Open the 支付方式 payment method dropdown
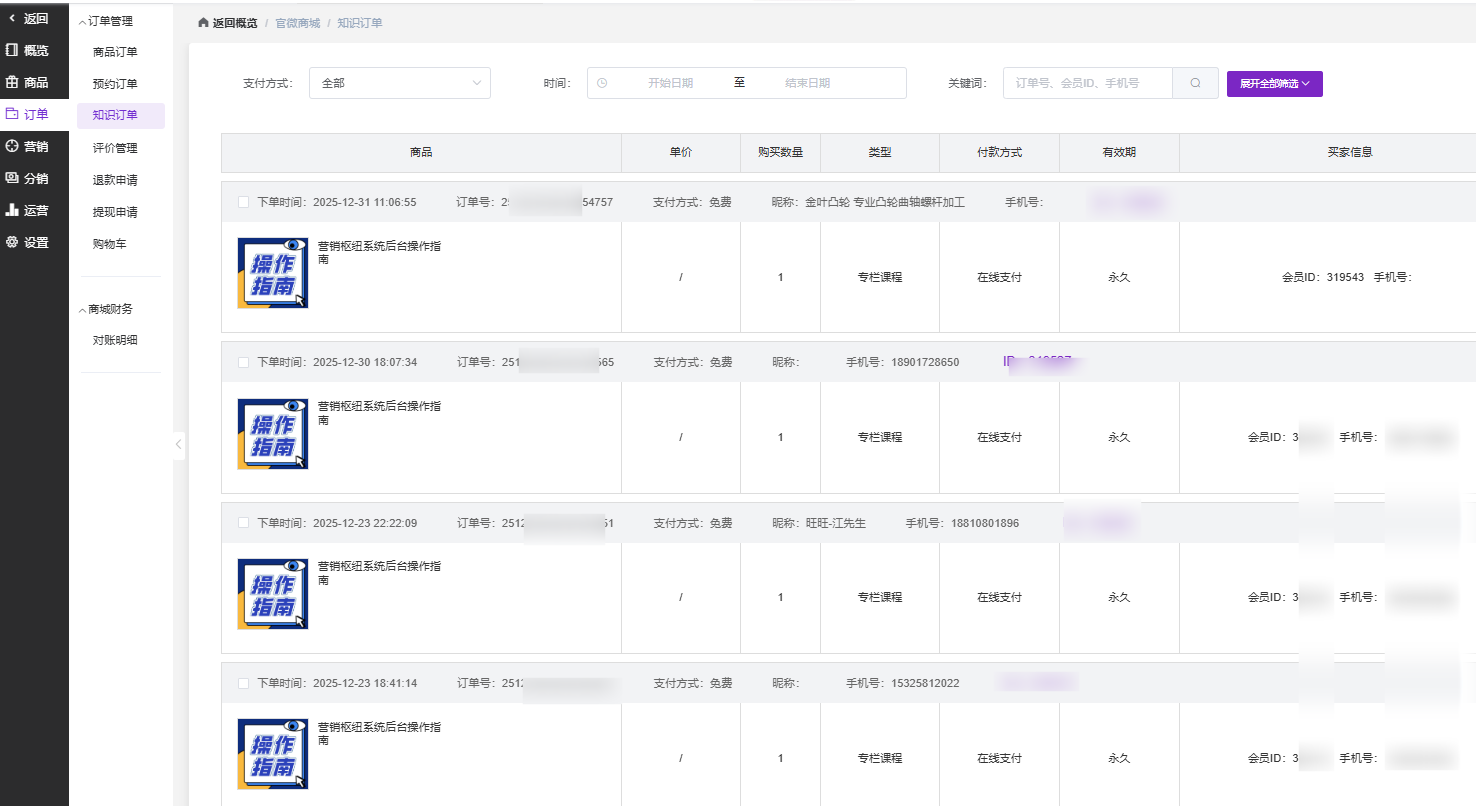 (x=399, y=83)
